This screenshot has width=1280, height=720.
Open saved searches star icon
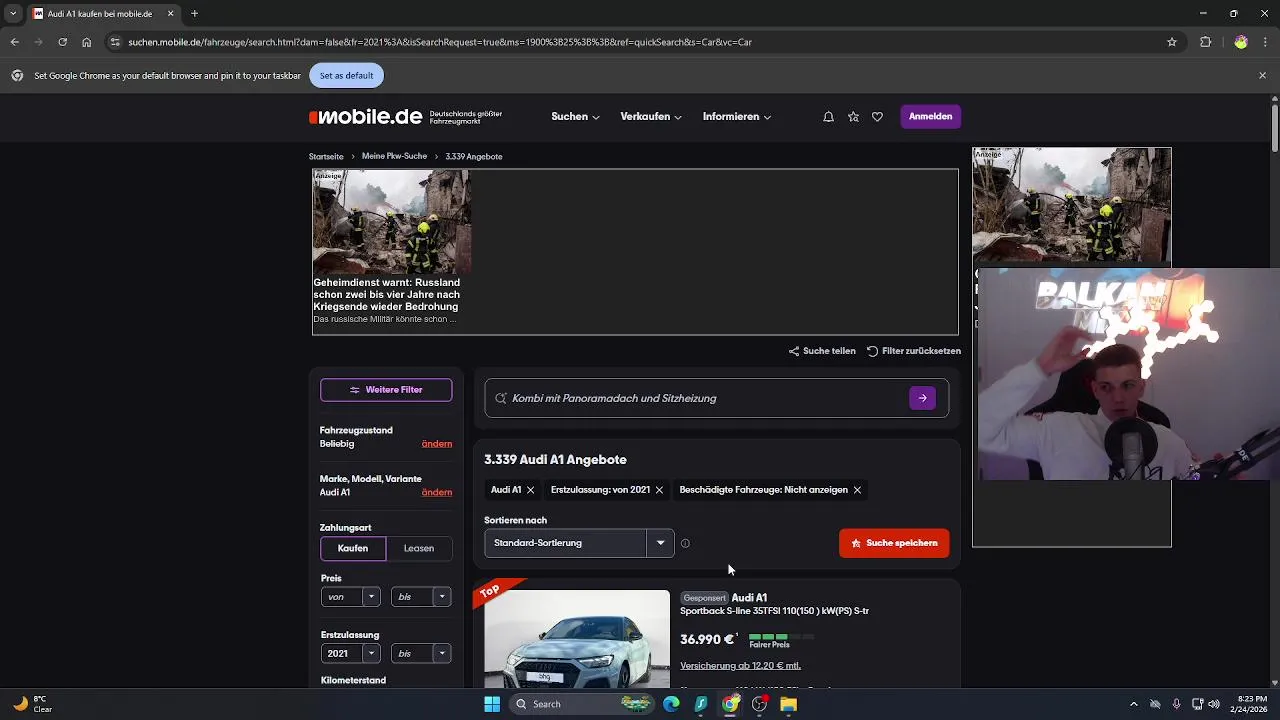(x=853, y=117)
